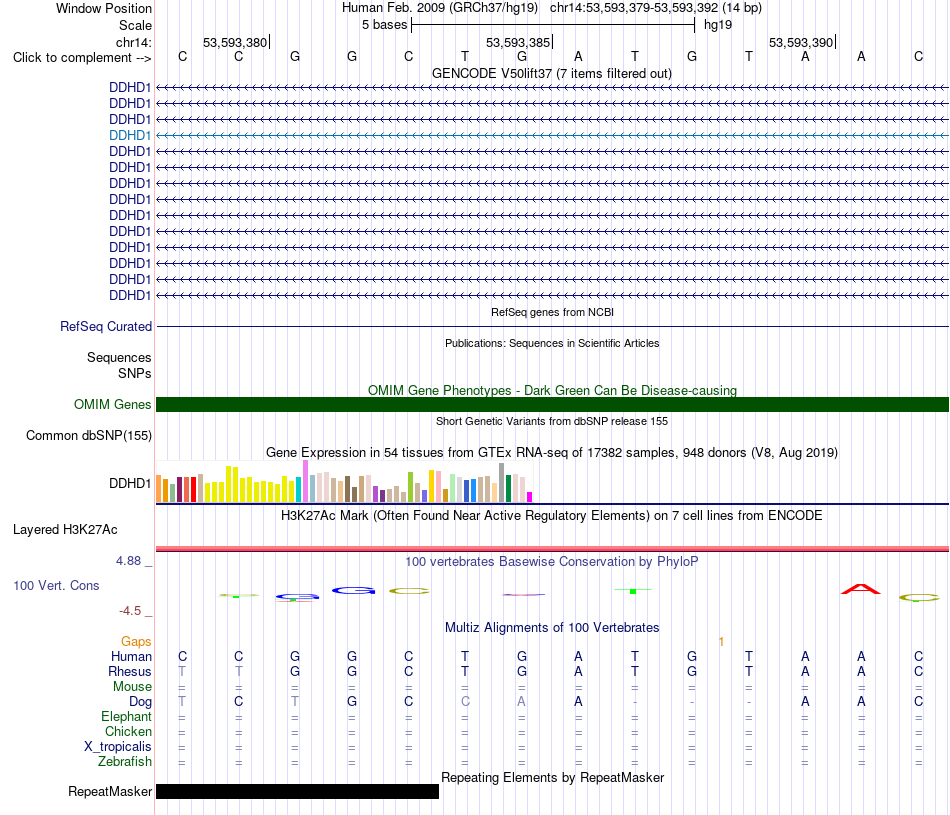The width and height of the screenshot is (950, 815).
Task: Click 'Publications: Sequences in Scientific Articles' title
Action: (552, 343)
